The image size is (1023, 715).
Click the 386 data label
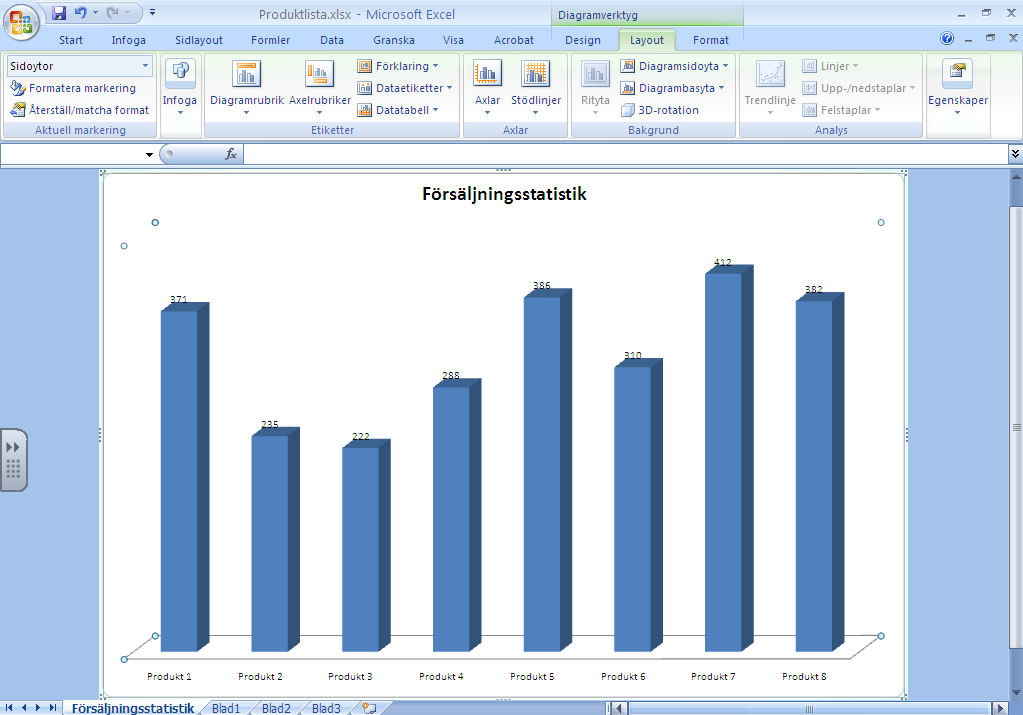[542, 285]
